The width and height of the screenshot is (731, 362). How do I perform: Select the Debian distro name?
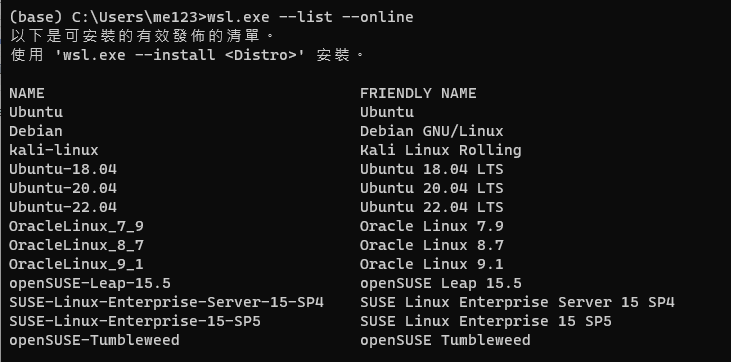coord(36,132)
